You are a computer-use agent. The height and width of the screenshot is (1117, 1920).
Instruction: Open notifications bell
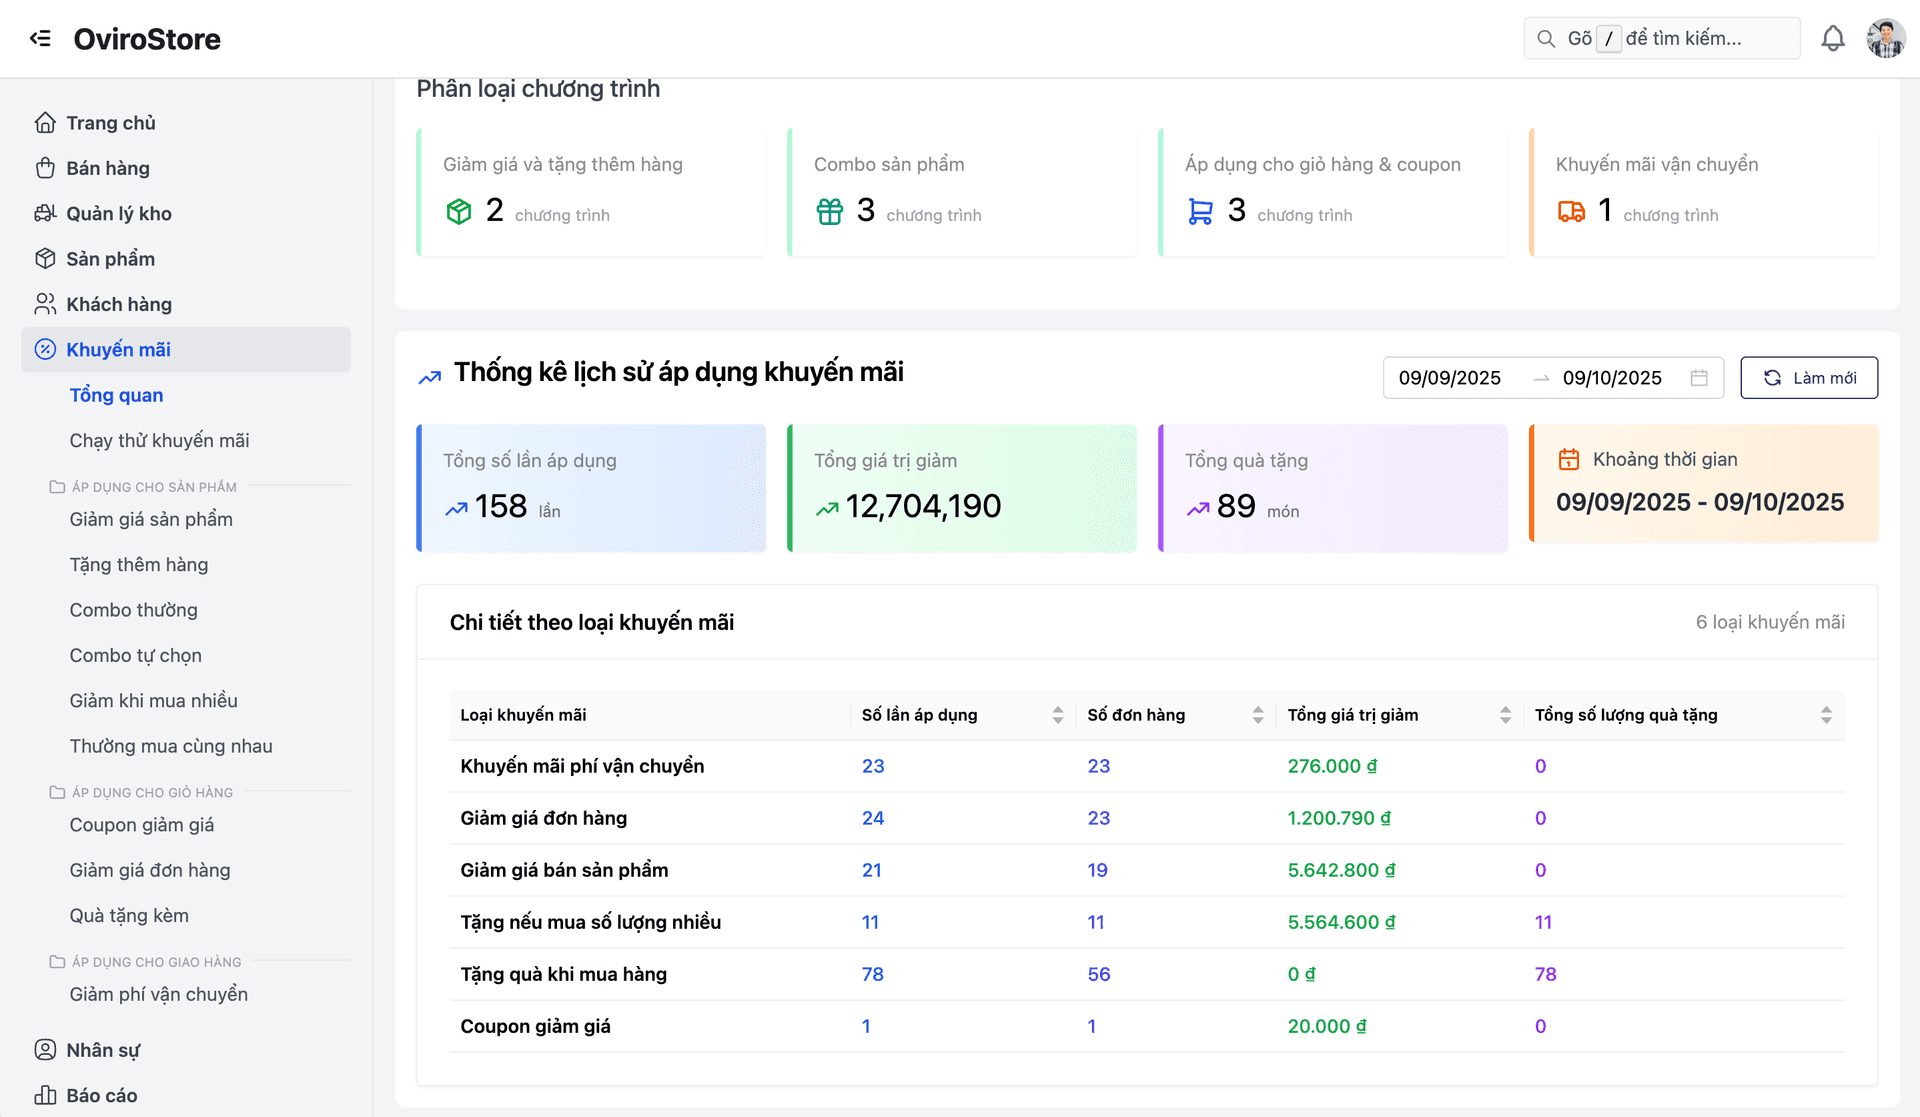click(1832, 38)
